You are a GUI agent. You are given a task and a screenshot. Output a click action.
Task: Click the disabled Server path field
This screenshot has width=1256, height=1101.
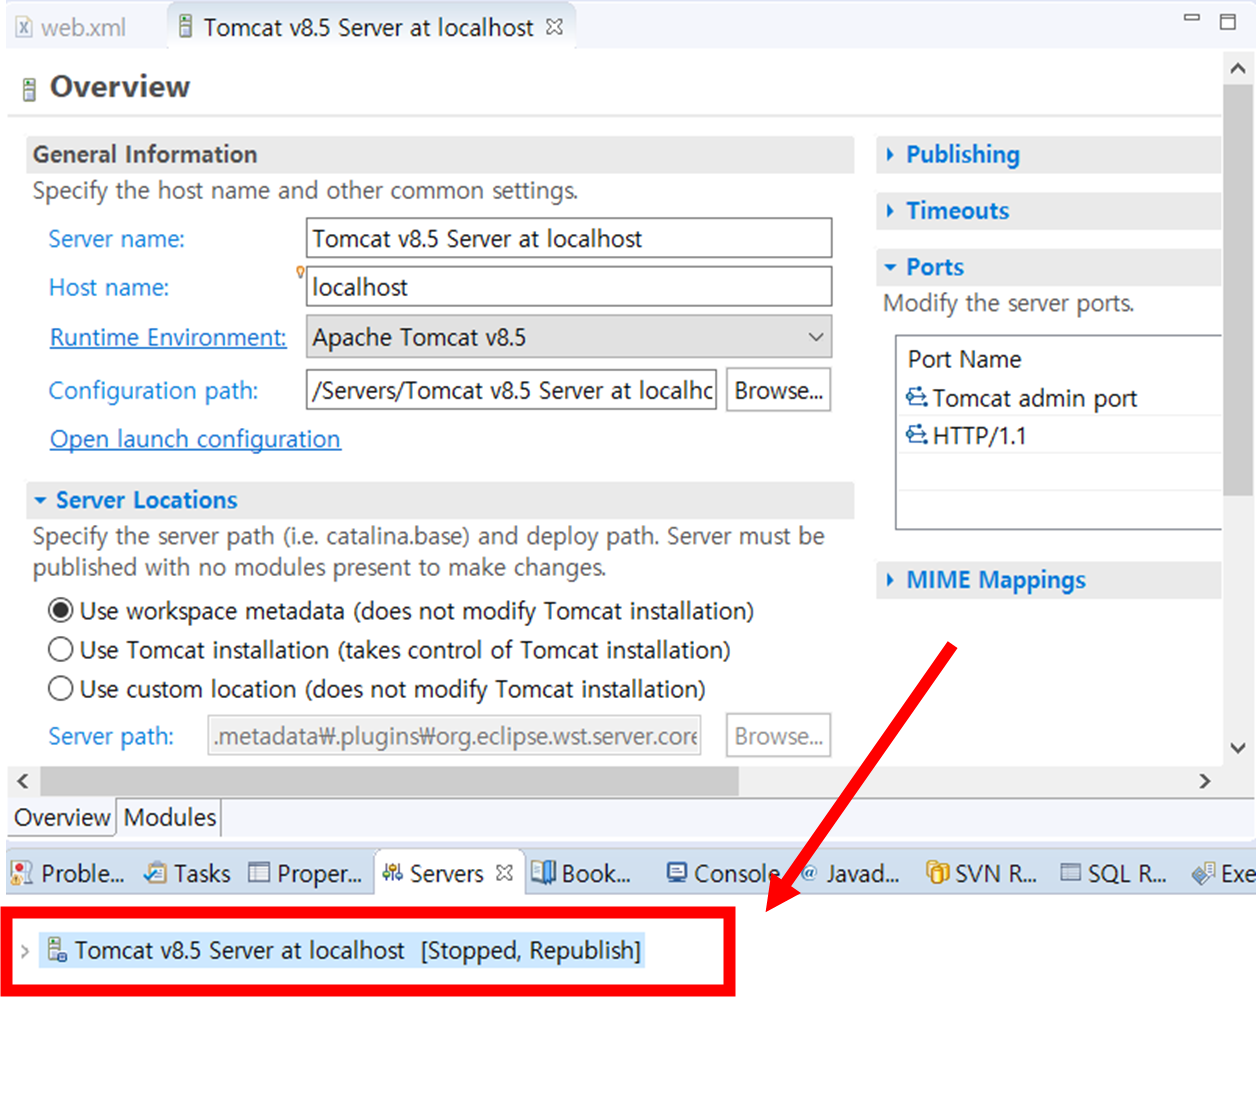coord(454,736)
